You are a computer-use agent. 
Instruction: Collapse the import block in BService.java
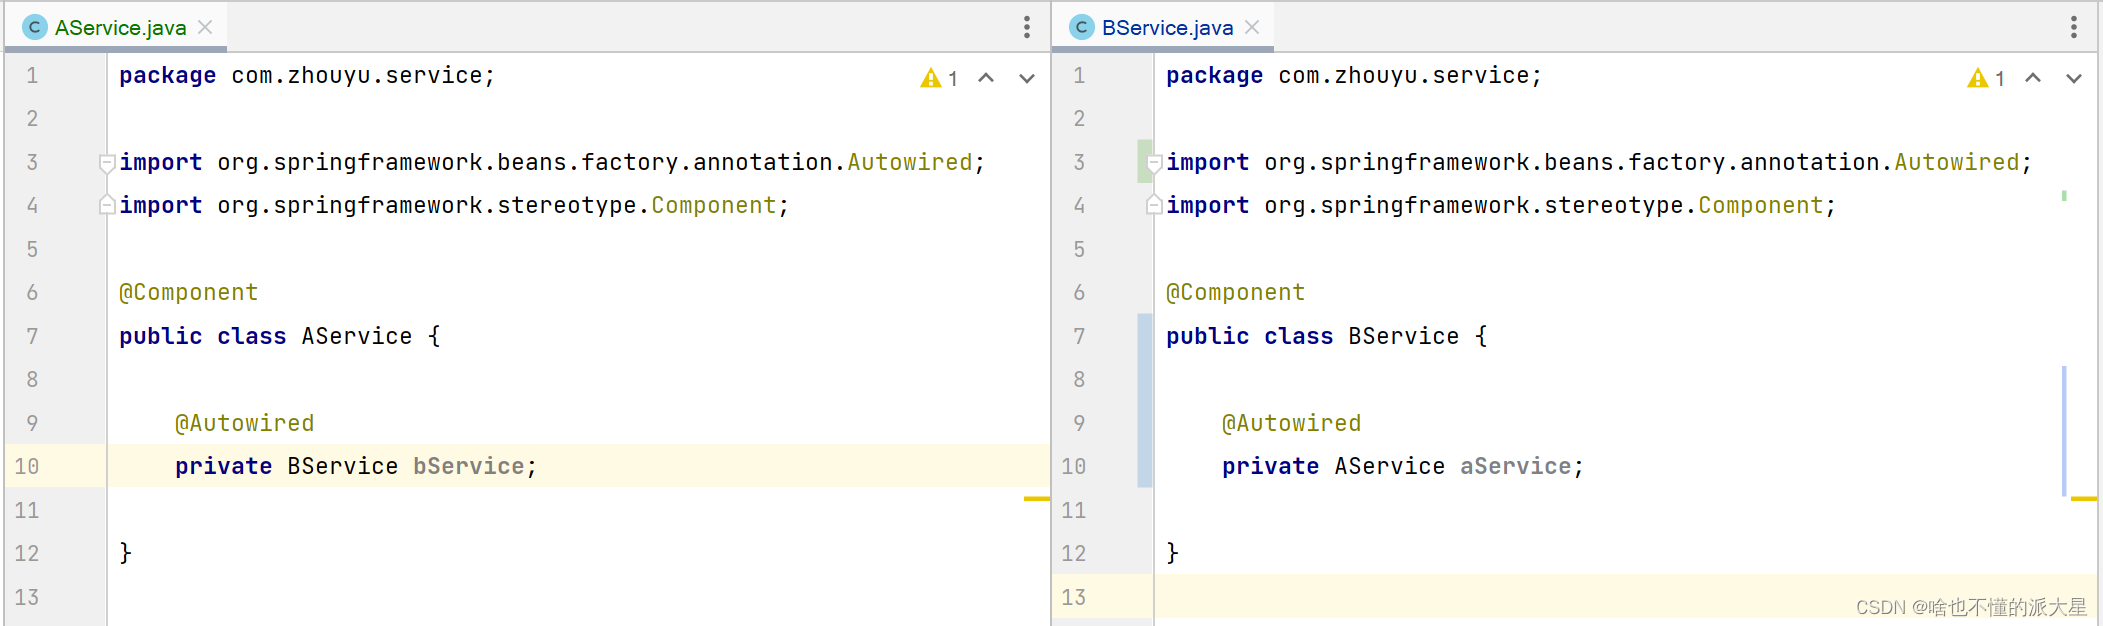[1154, 163]
